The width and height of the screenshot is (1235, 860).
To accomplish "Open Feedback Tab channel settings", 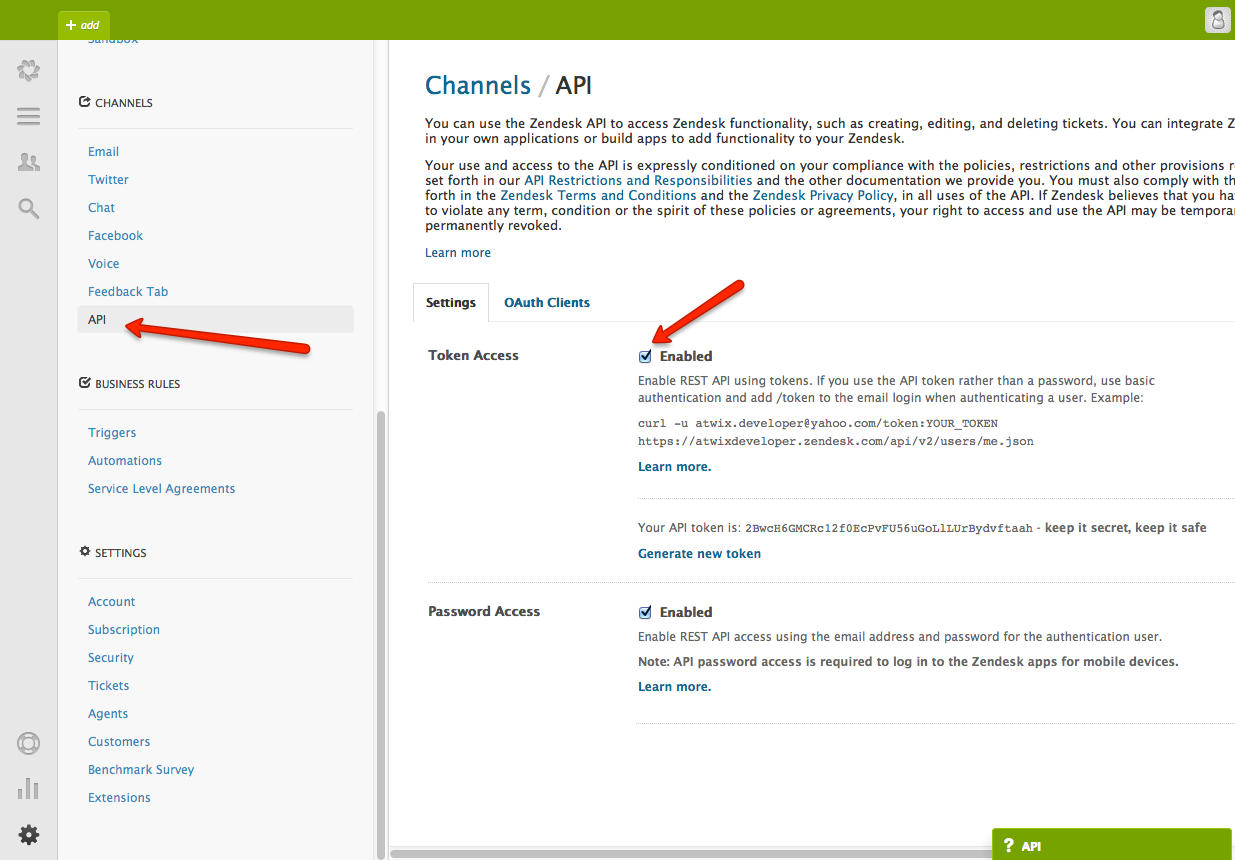I will [x=128, y=292].
